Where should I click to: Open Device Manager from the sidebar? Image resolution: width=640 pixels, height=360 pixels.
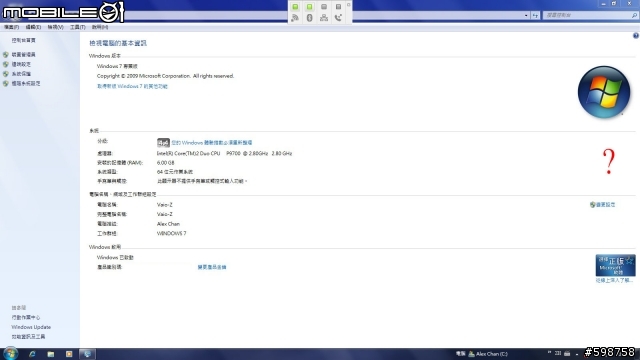point(24,54)
